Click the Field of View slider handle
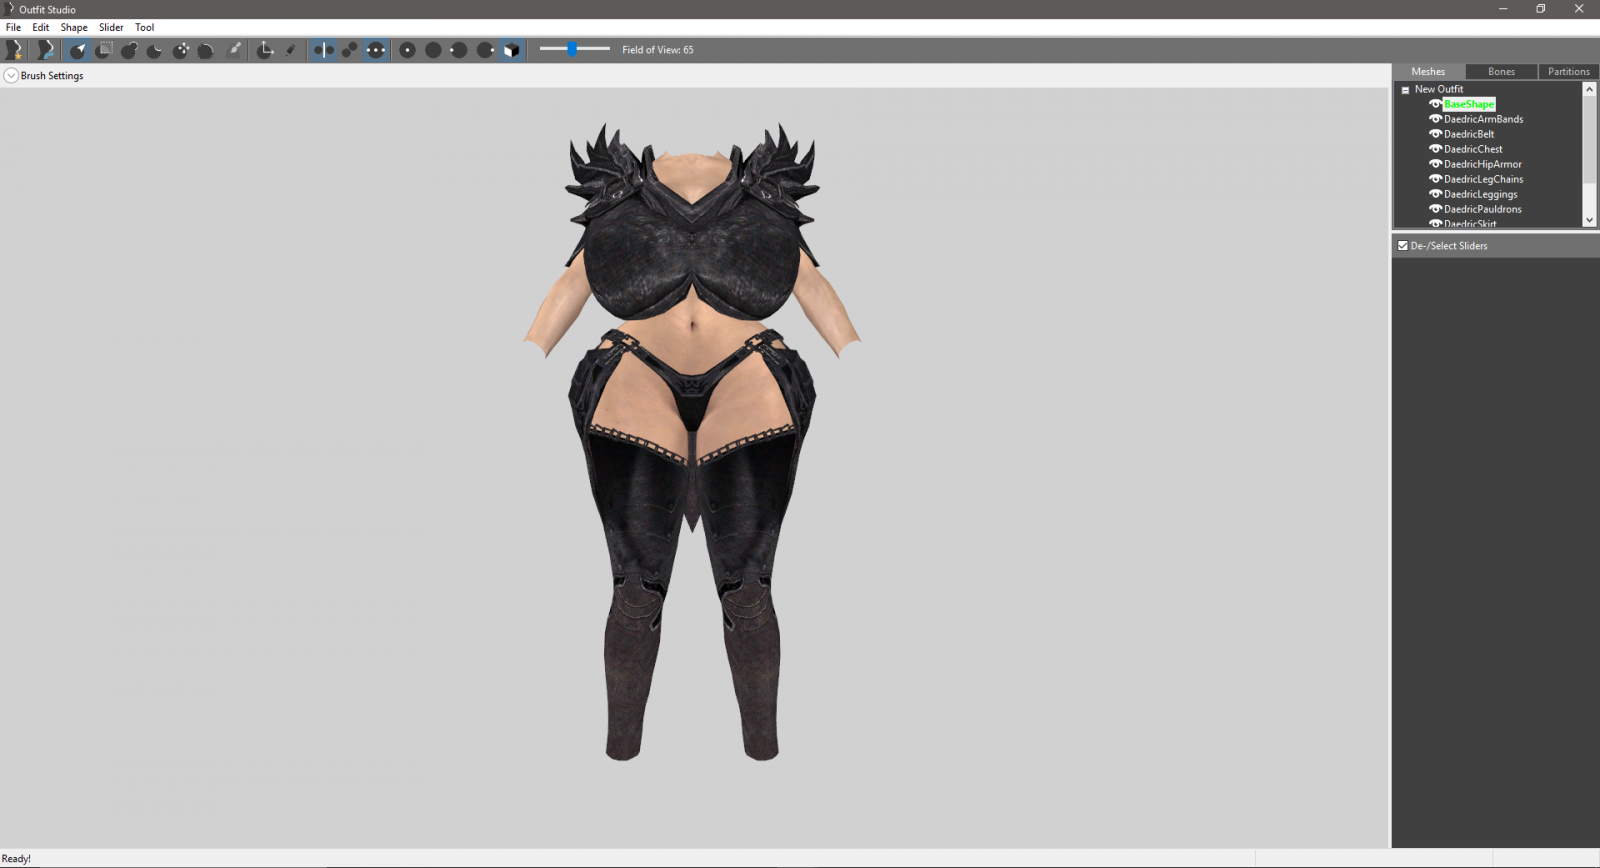 coord(572,49)
